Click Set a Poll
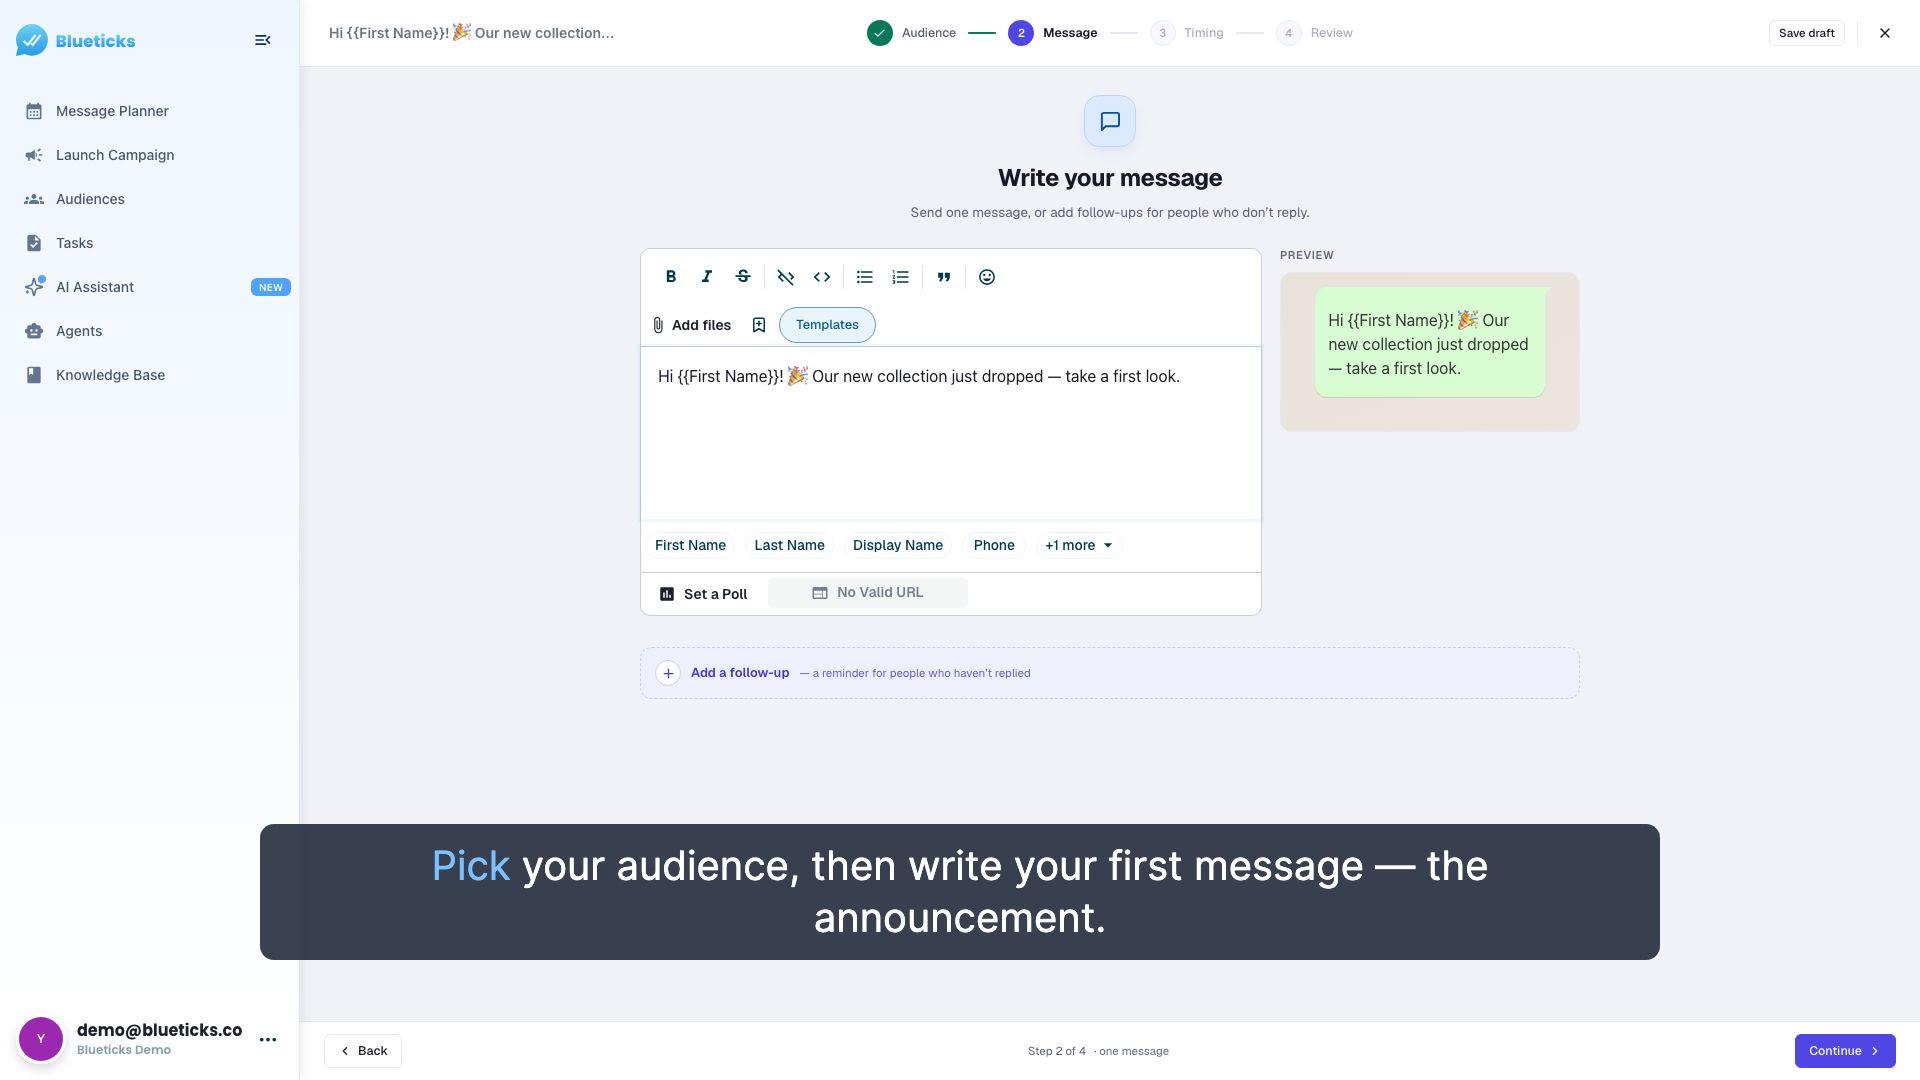The height and width of the screenshot is (1080, 1920). 703,594
